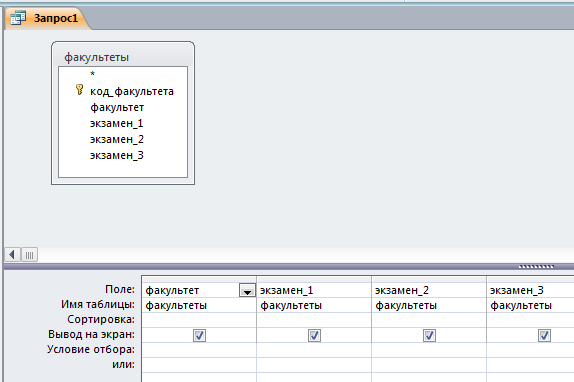This screenshot has width=574, height=382.
Task: Select экзамен_3 in the факультеты field list
Action: [117, 156]
